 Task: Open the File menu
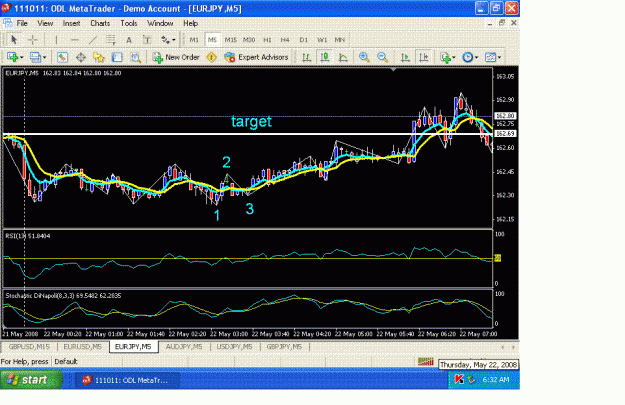(x=22, y=23)
